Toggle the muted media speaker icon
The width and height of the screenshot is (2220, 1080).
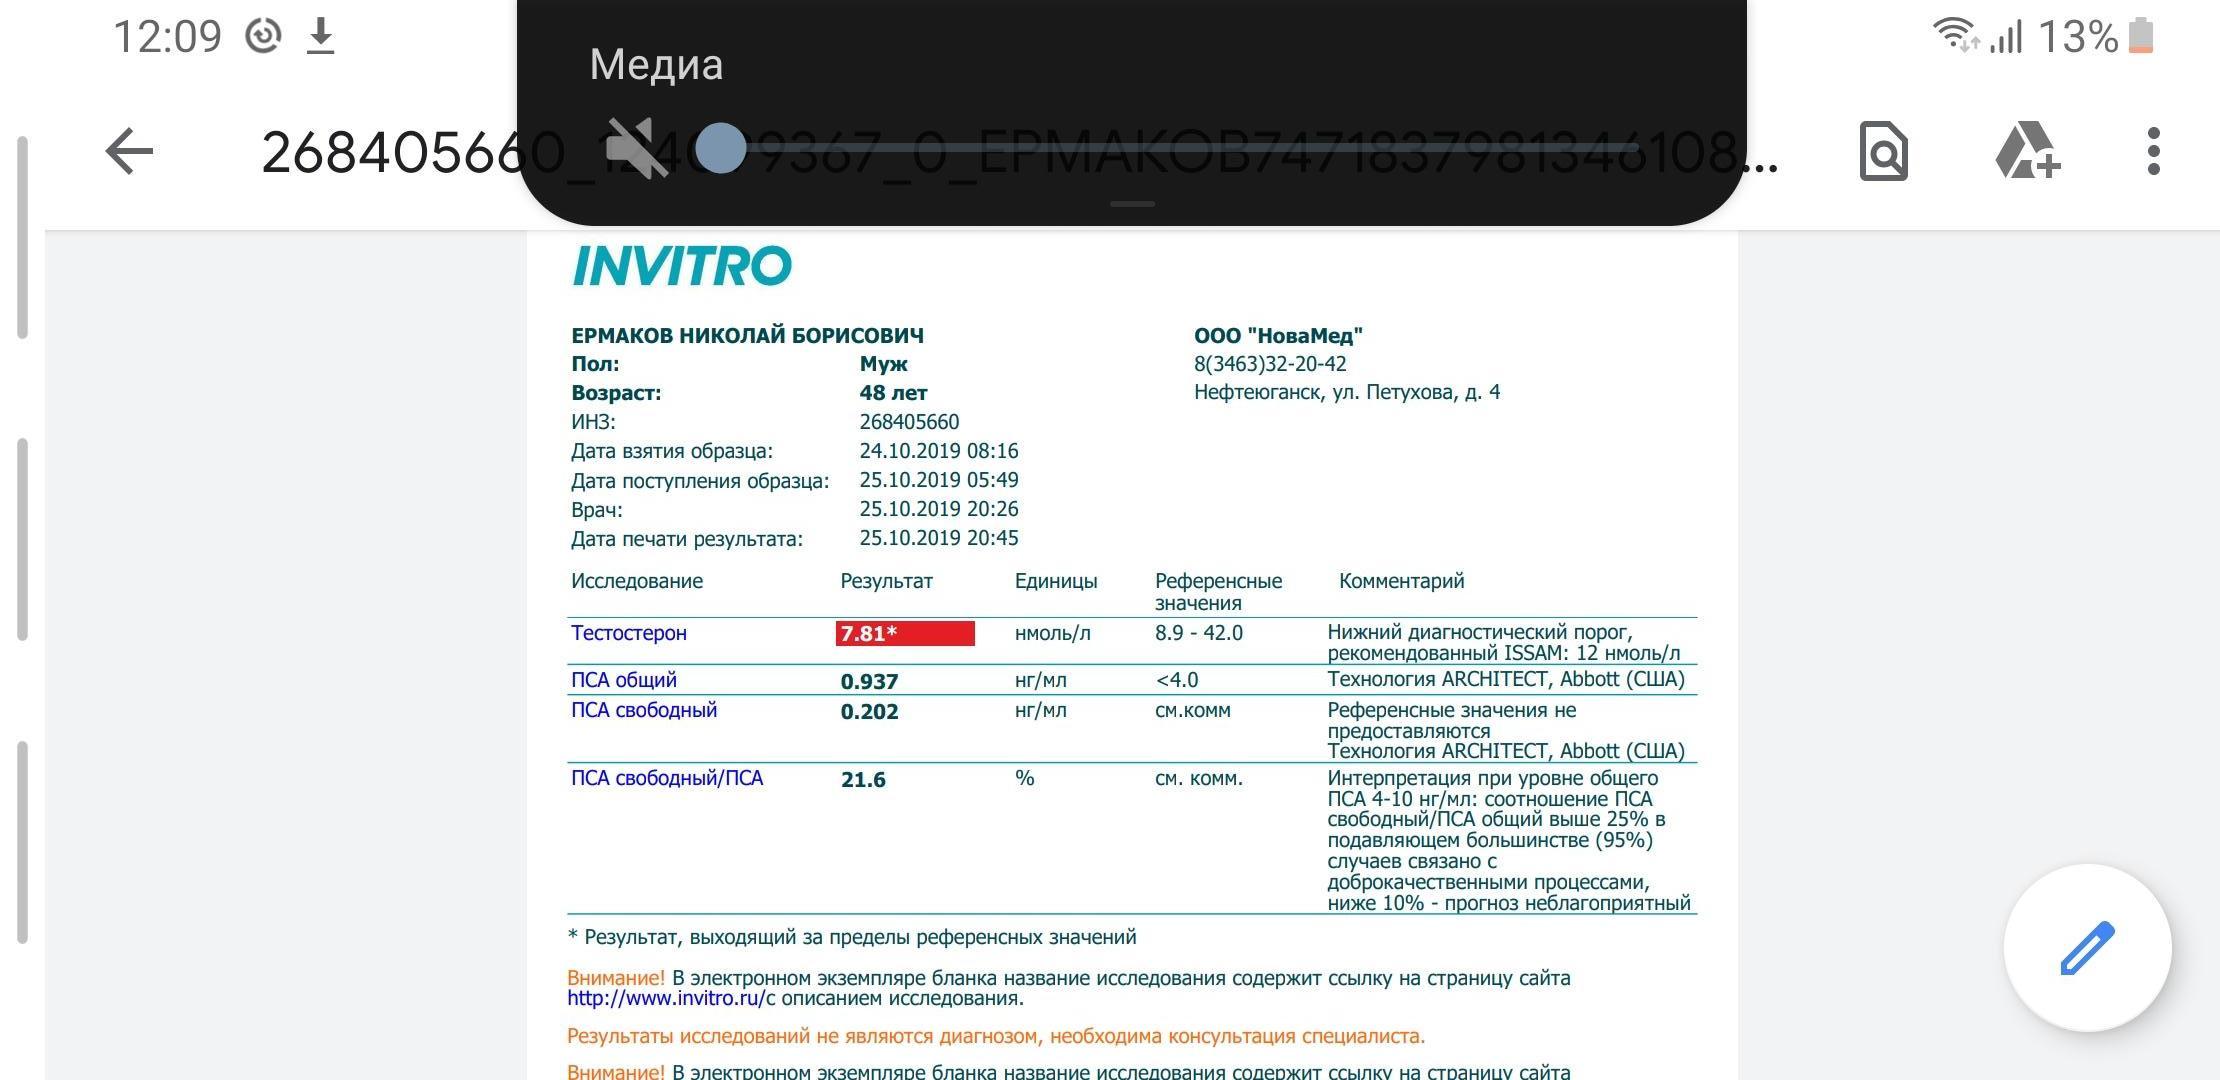pyautogui.click(x=636, y=148)
